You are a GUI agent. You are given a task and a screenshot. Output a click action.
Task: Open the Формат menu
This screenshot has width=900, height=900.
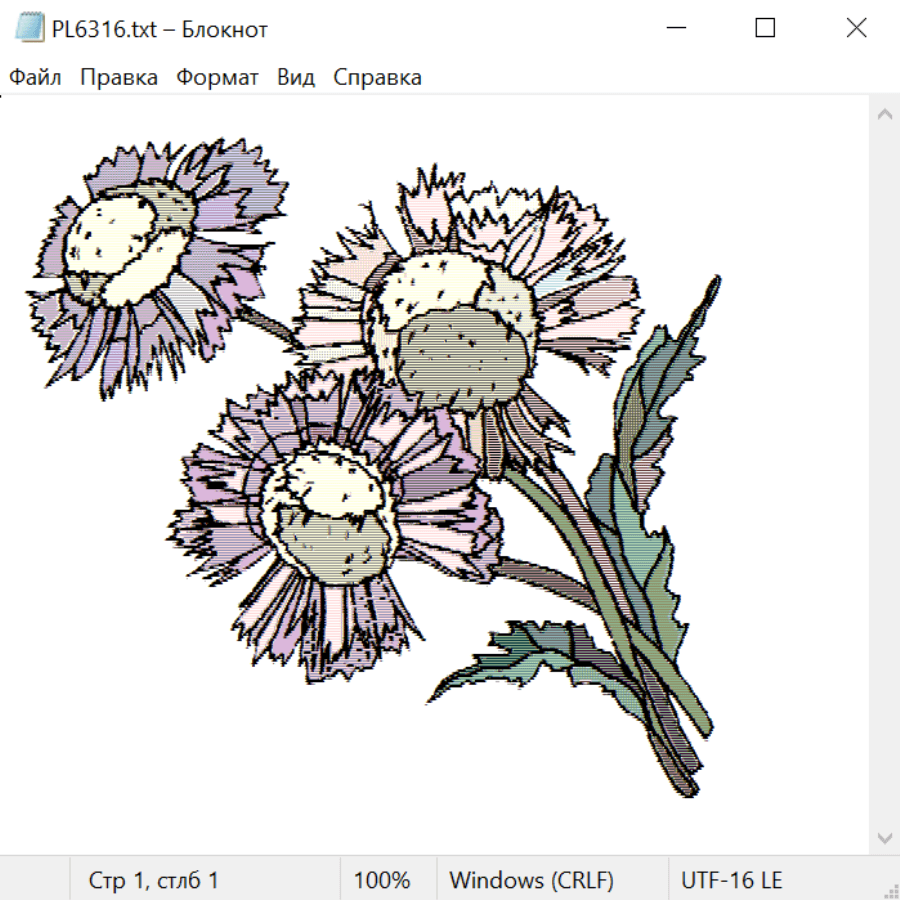point(217,78)
